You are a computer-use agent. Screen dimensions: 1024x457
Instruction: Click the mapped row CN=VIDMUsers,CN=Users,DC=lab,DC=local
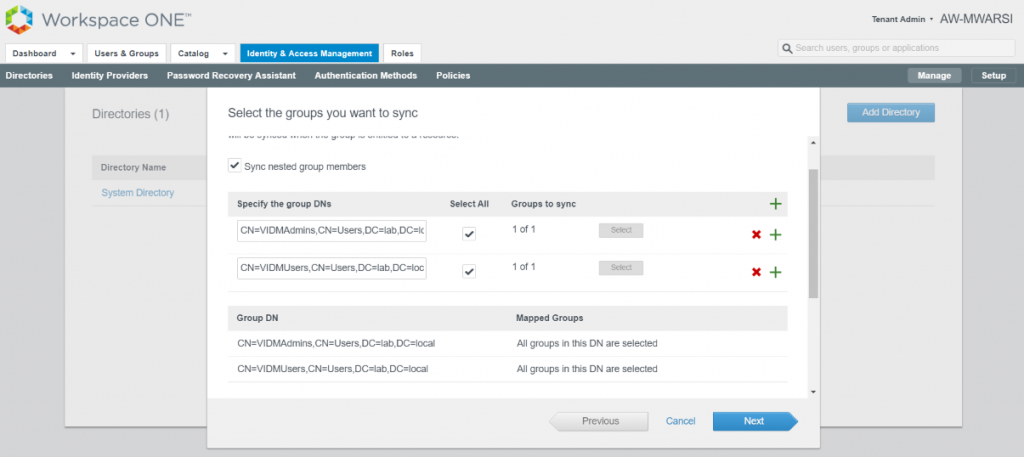[x=507, y=369]
